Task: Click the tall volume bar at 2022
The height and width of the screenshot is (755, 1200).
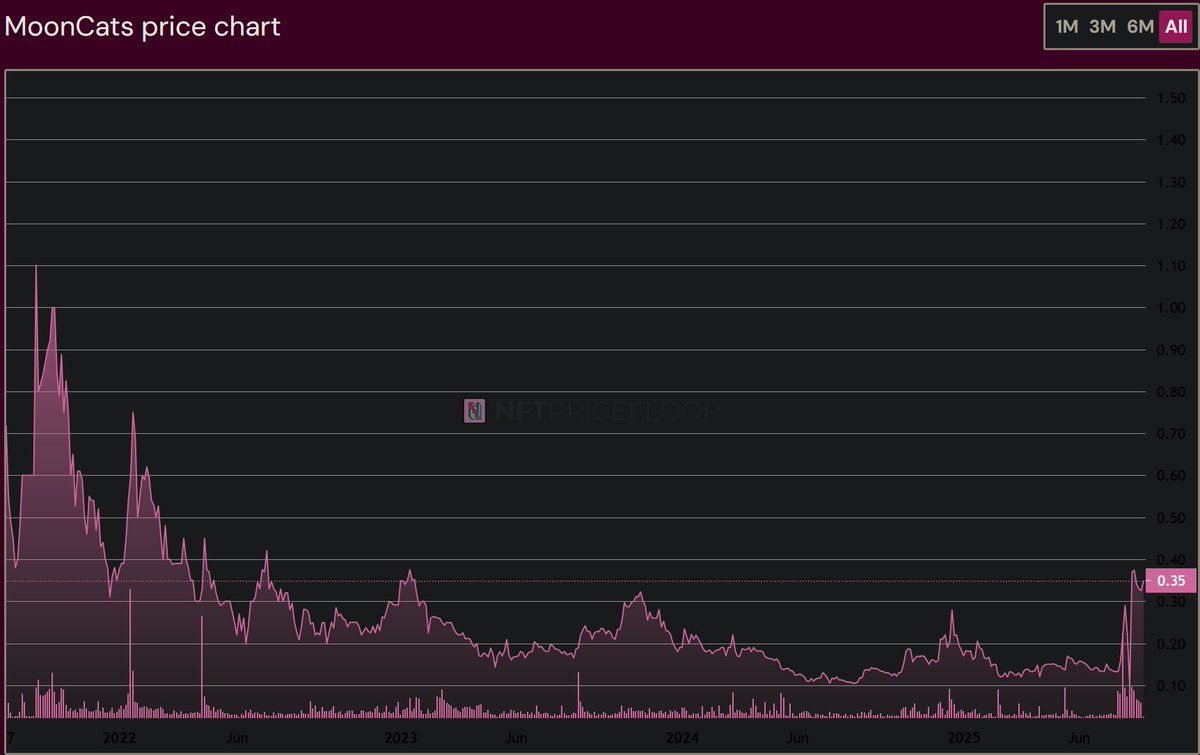Action: click(x=130, y=654)
